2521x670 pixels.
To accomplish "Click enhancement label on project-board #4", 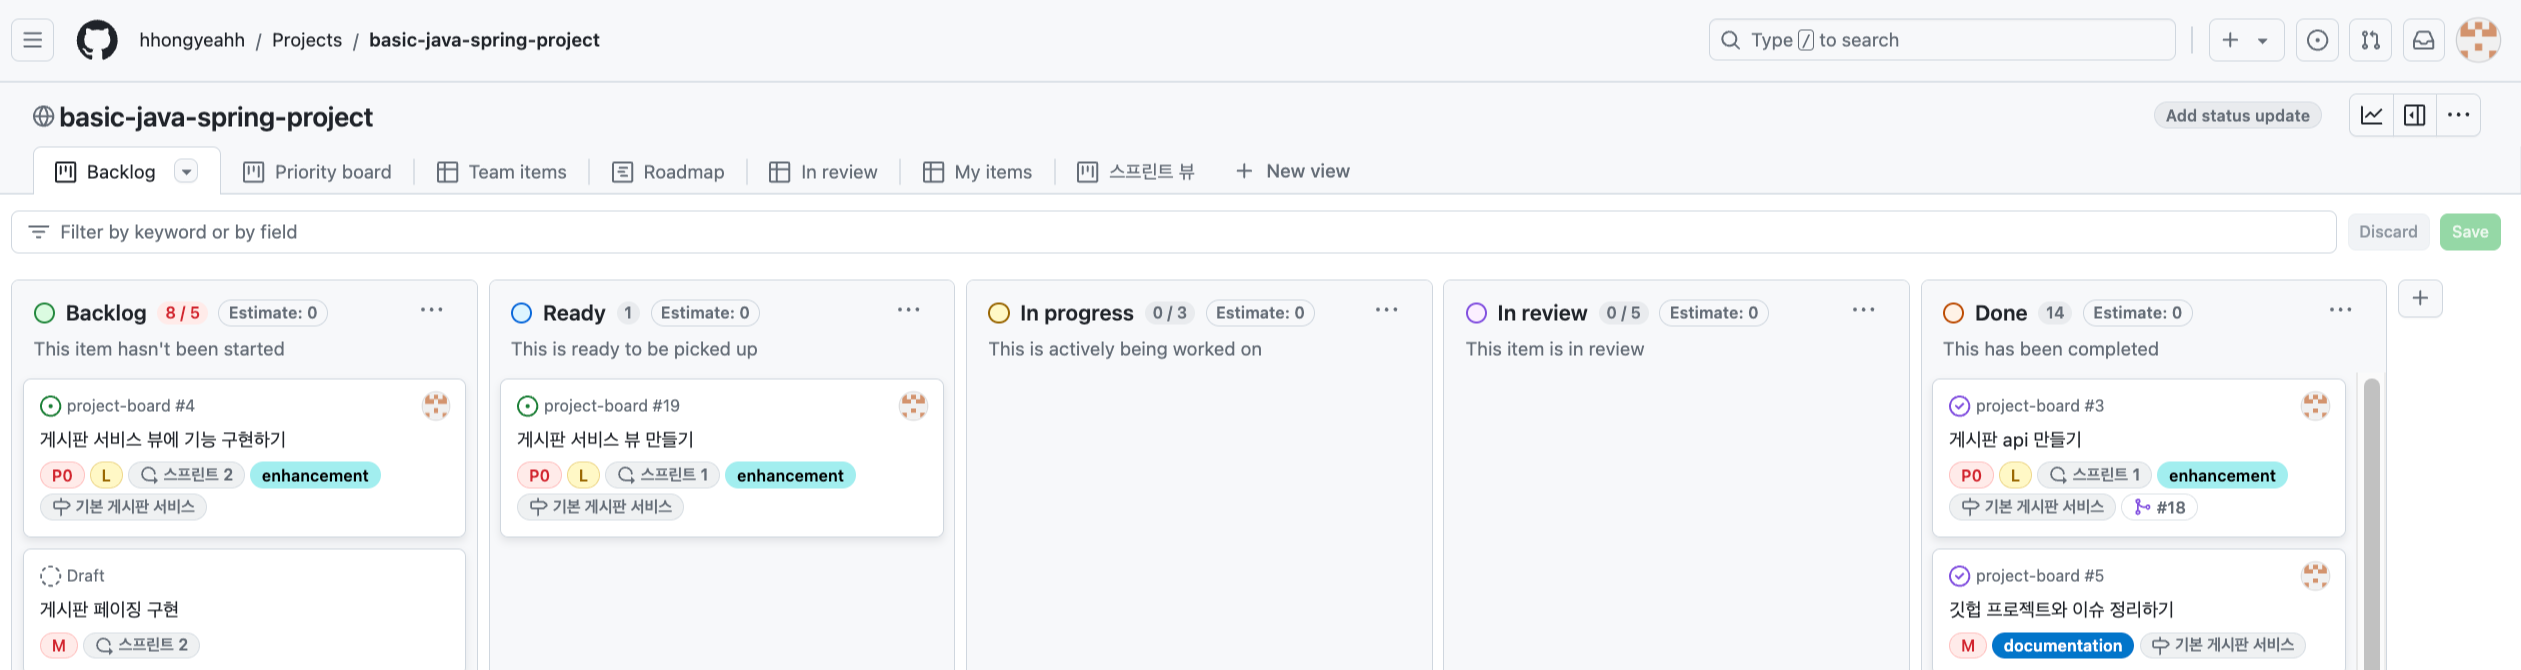I will click(315, 475).
